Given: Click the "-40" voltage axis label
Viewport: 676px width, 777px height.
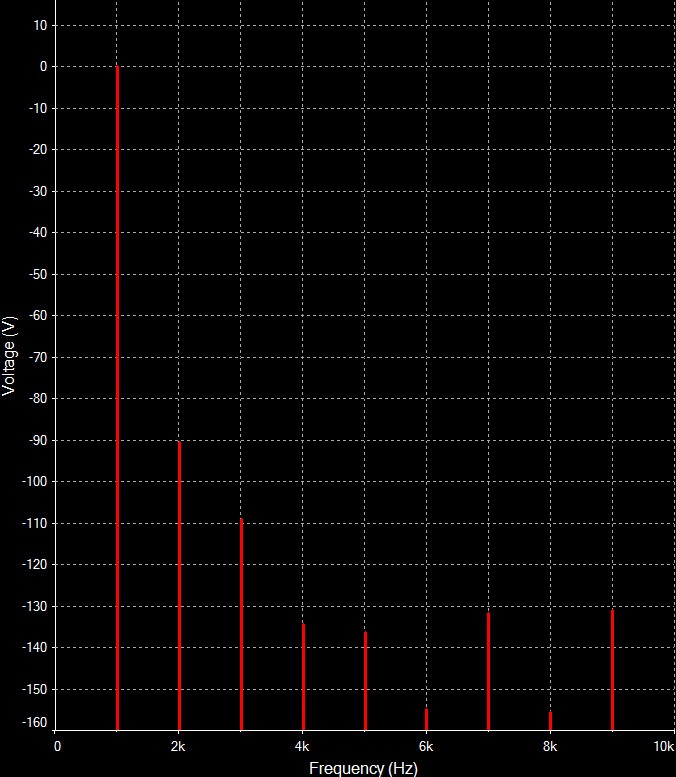Looking at the screenshot, I should pos(38,232).
